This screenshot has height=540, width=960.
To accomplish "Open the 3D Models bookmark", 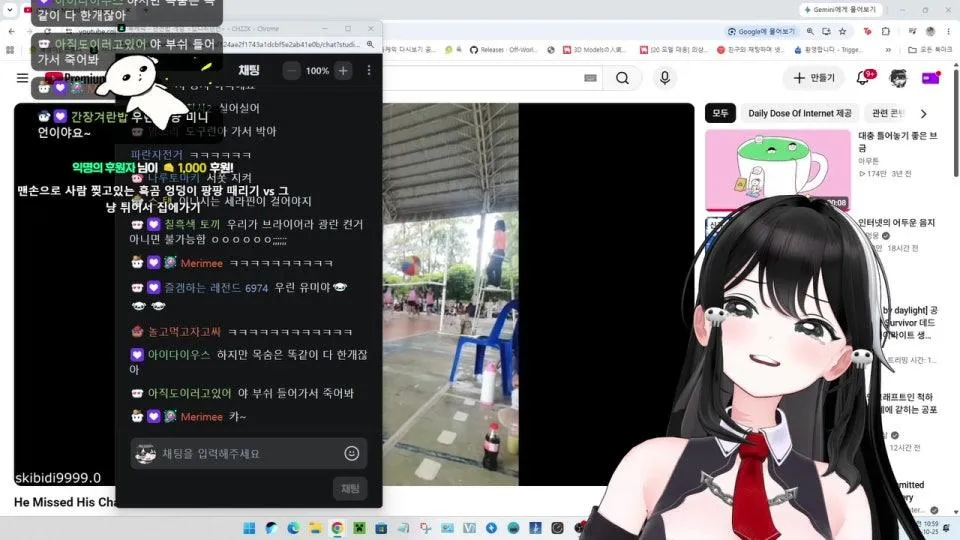I will (594, 50).
